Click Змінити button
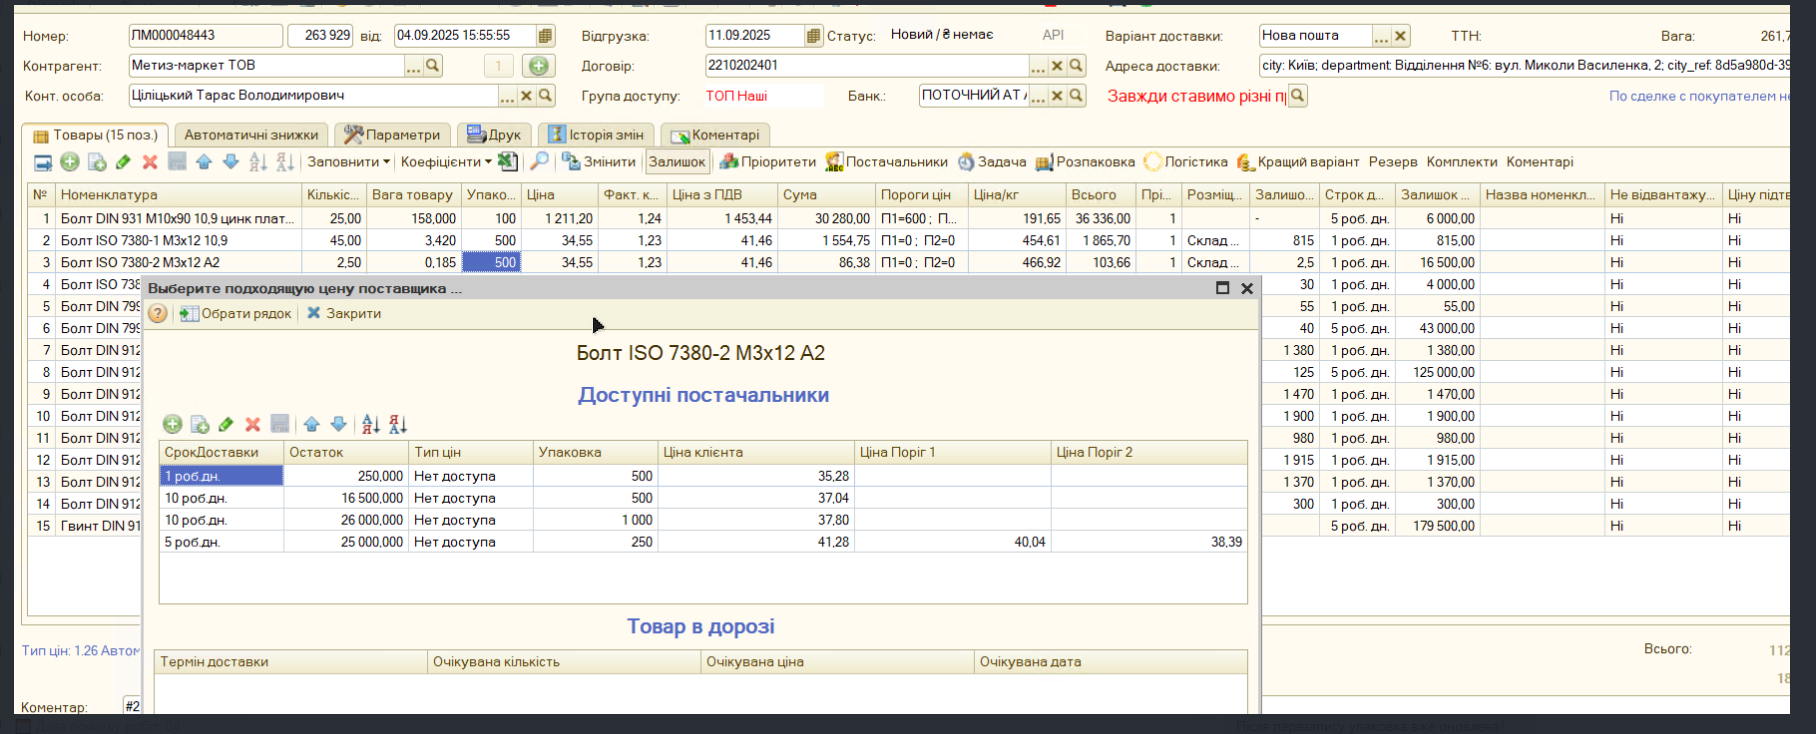 point(598,162)
